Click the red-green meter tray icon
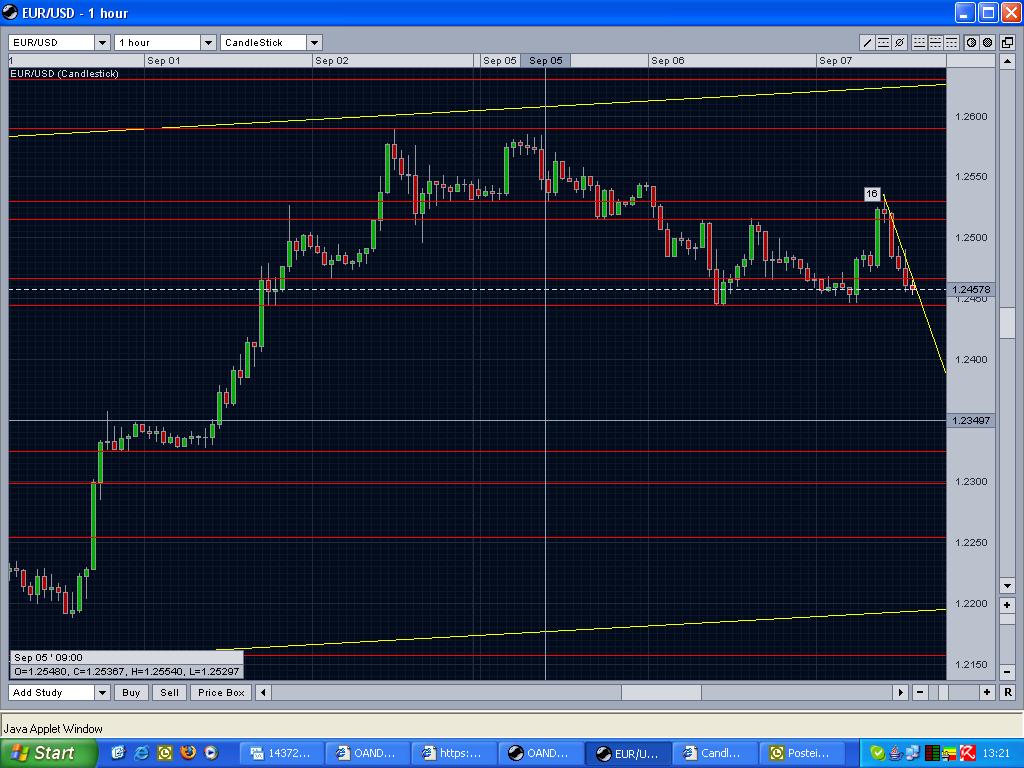This screenshot has height=768, width=1024. point(932,754)
